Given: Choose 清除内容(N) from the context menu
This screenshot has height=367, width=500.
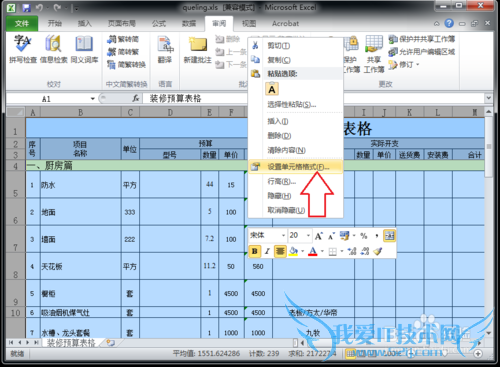Looking at the screenshot, I should click(296, 150).
